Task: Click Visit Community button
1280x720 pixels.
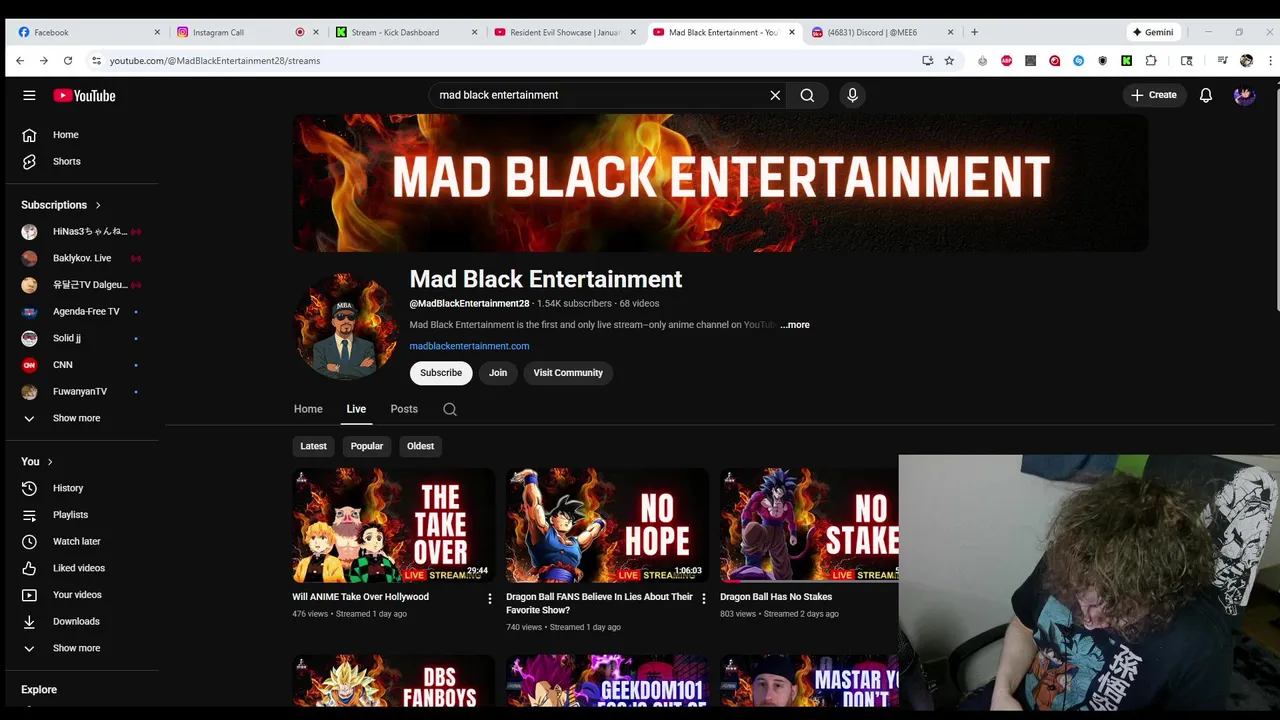Action: coord(568,373)
